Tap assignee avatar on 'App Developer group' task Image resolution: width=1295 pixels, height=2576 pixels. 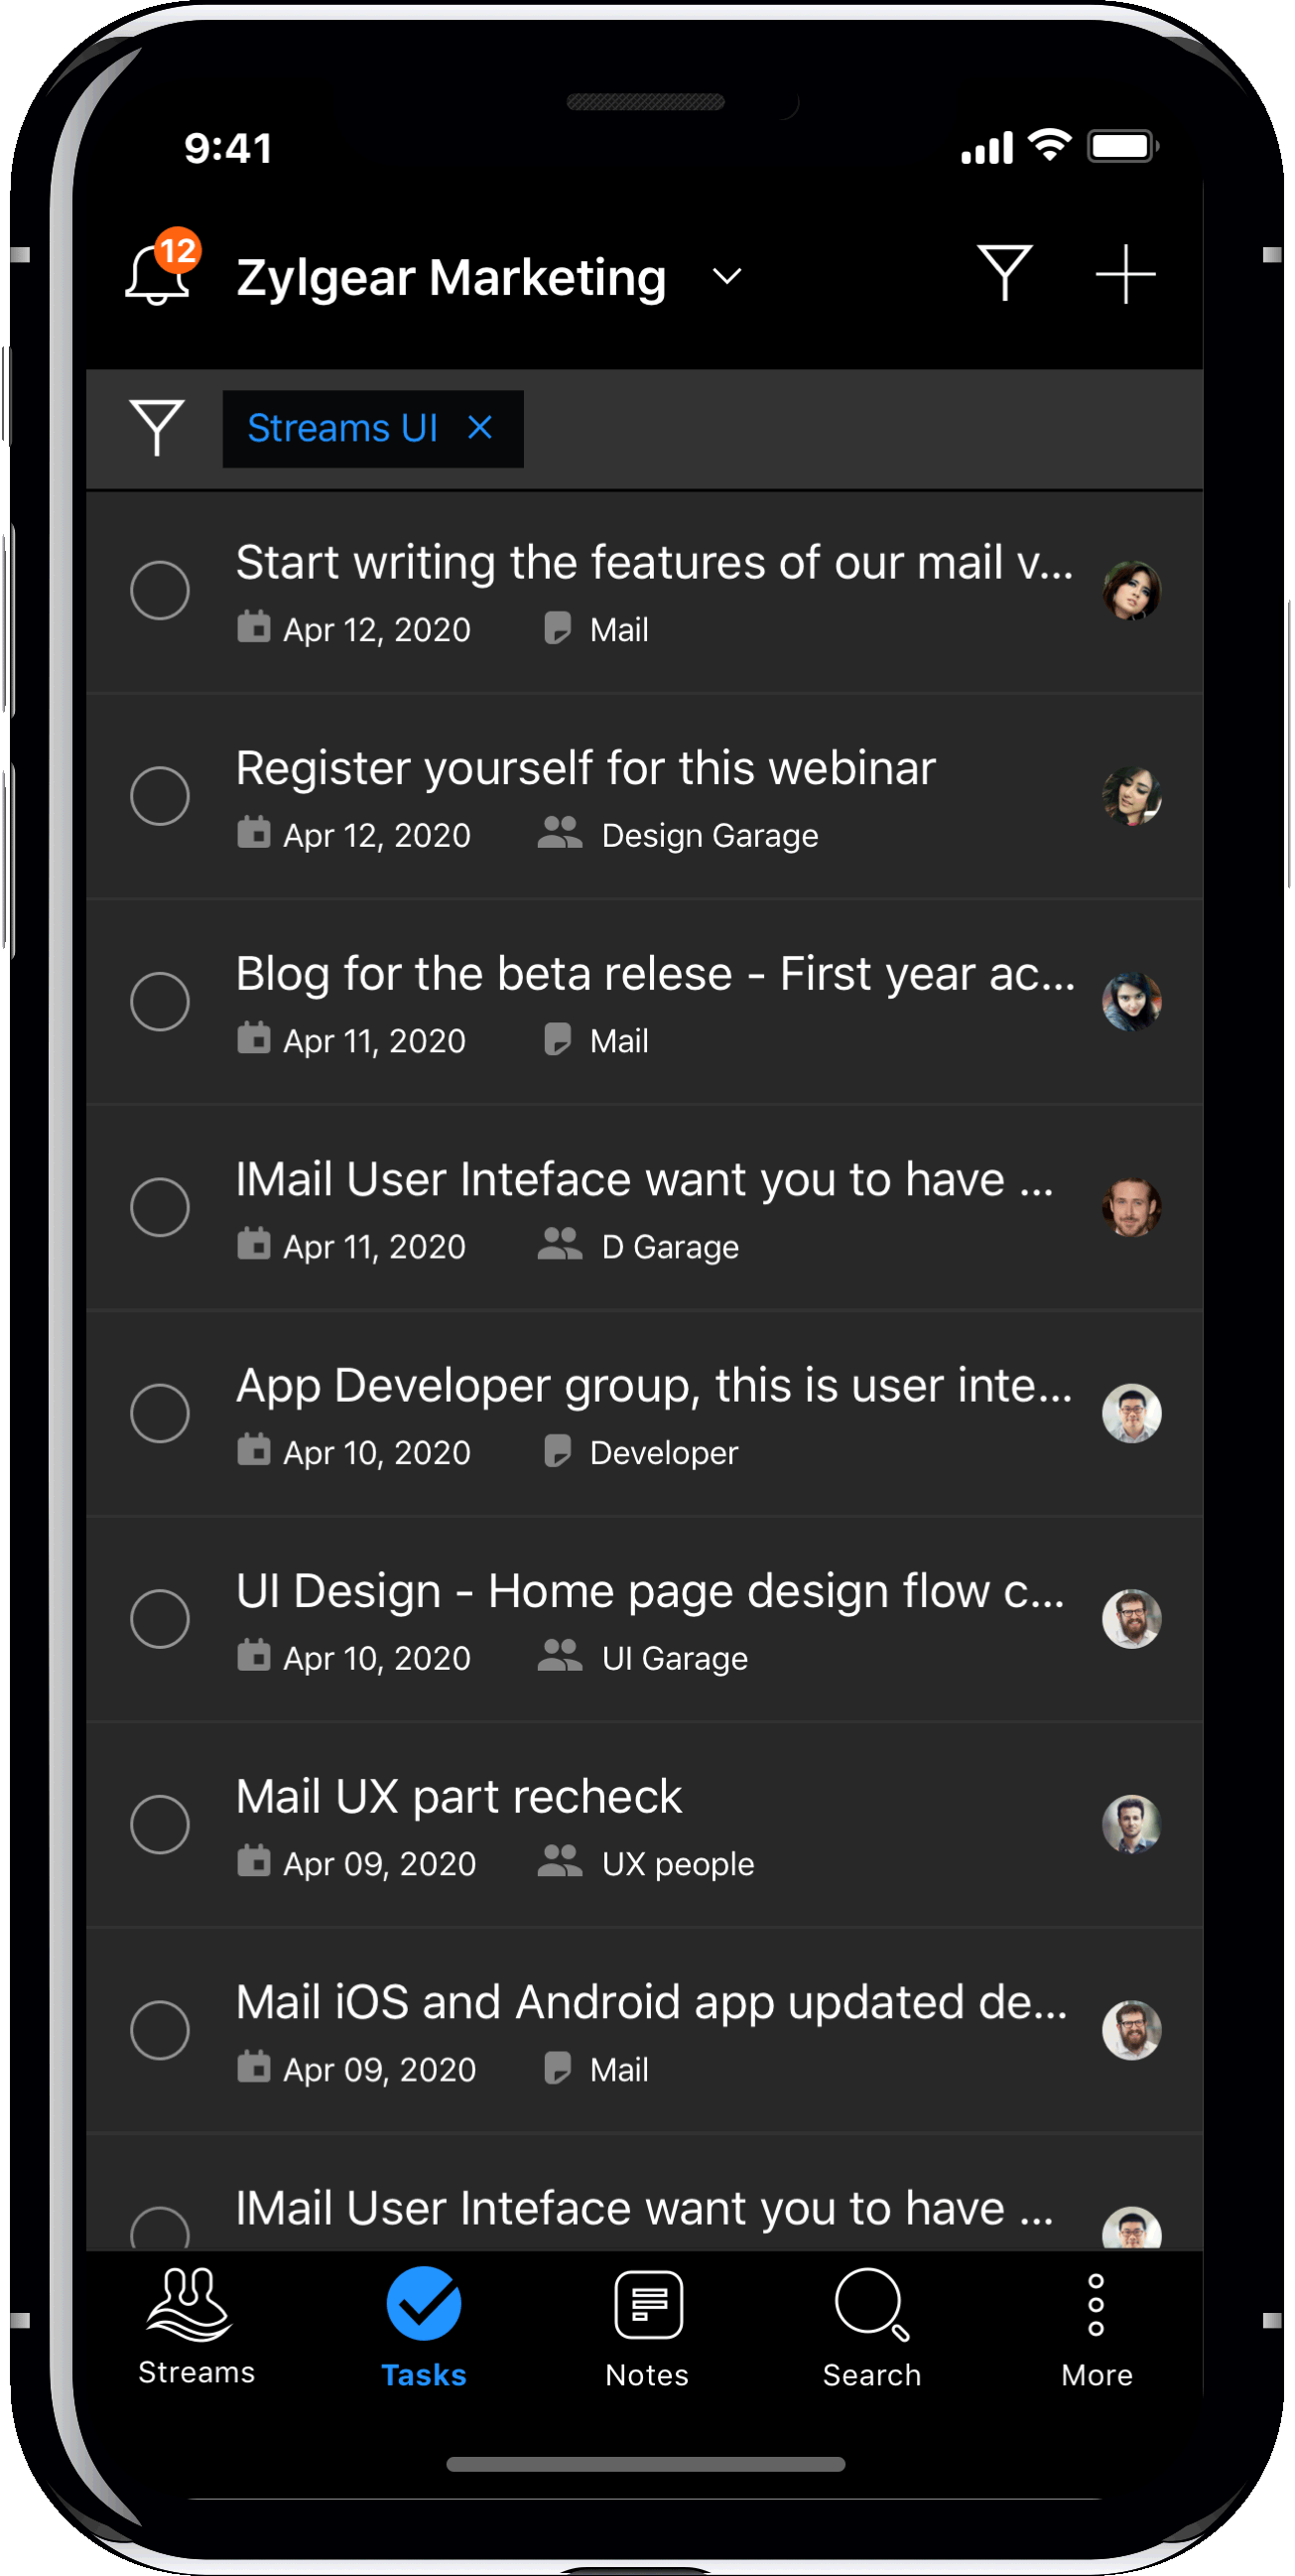[x=1131, y=1413]
